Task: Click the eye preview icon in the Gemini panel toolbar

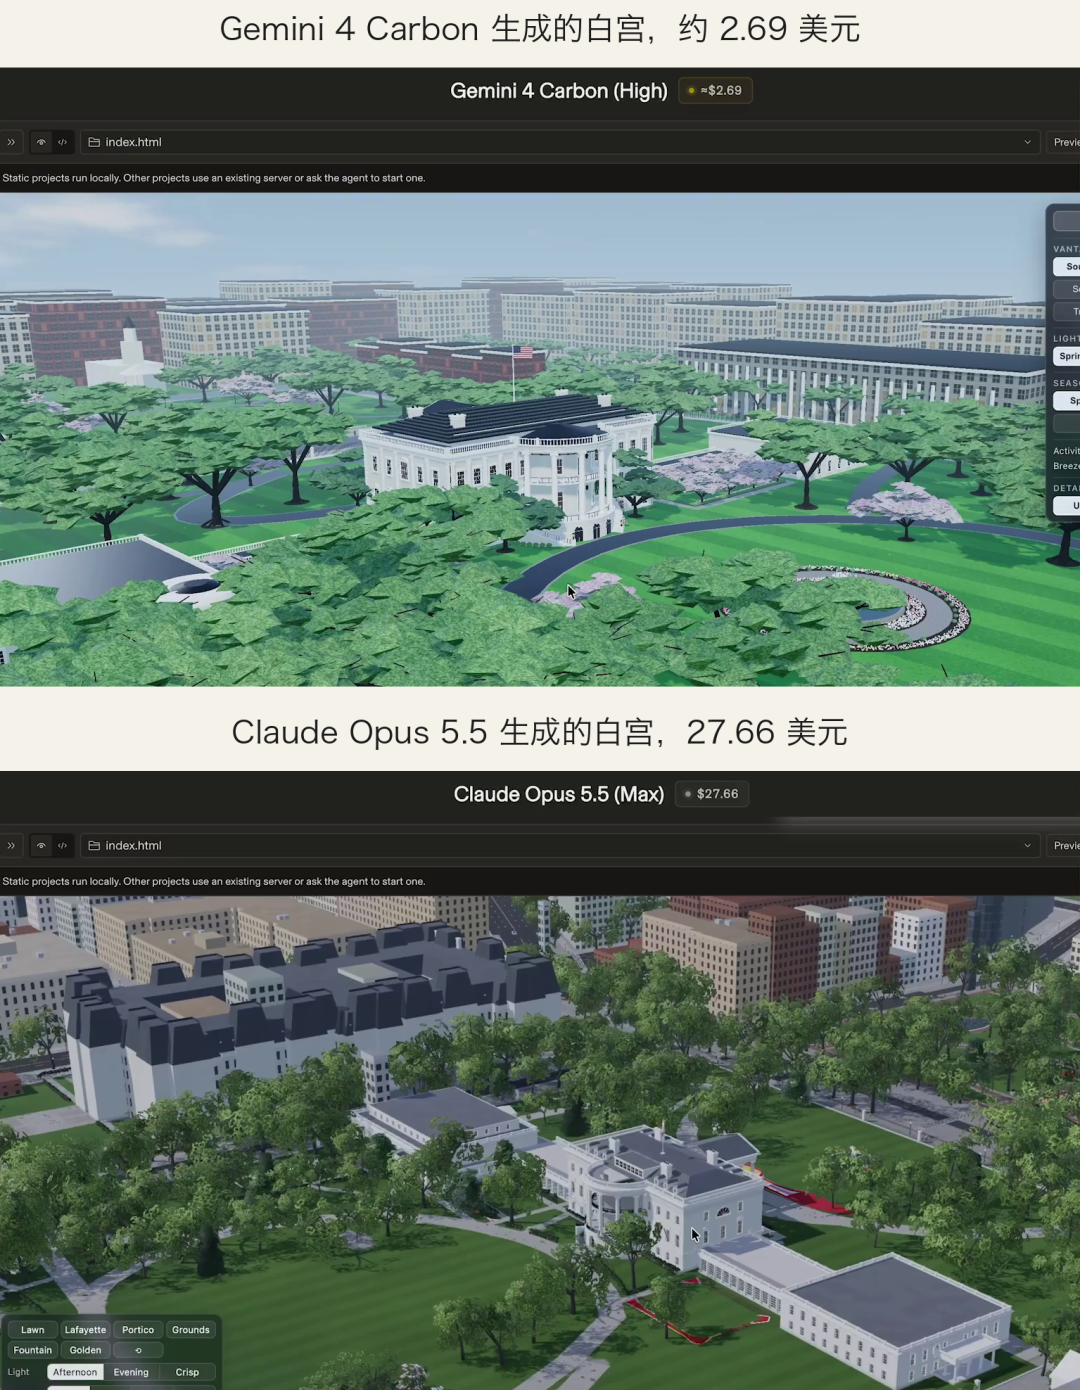Action: [41, 142]
